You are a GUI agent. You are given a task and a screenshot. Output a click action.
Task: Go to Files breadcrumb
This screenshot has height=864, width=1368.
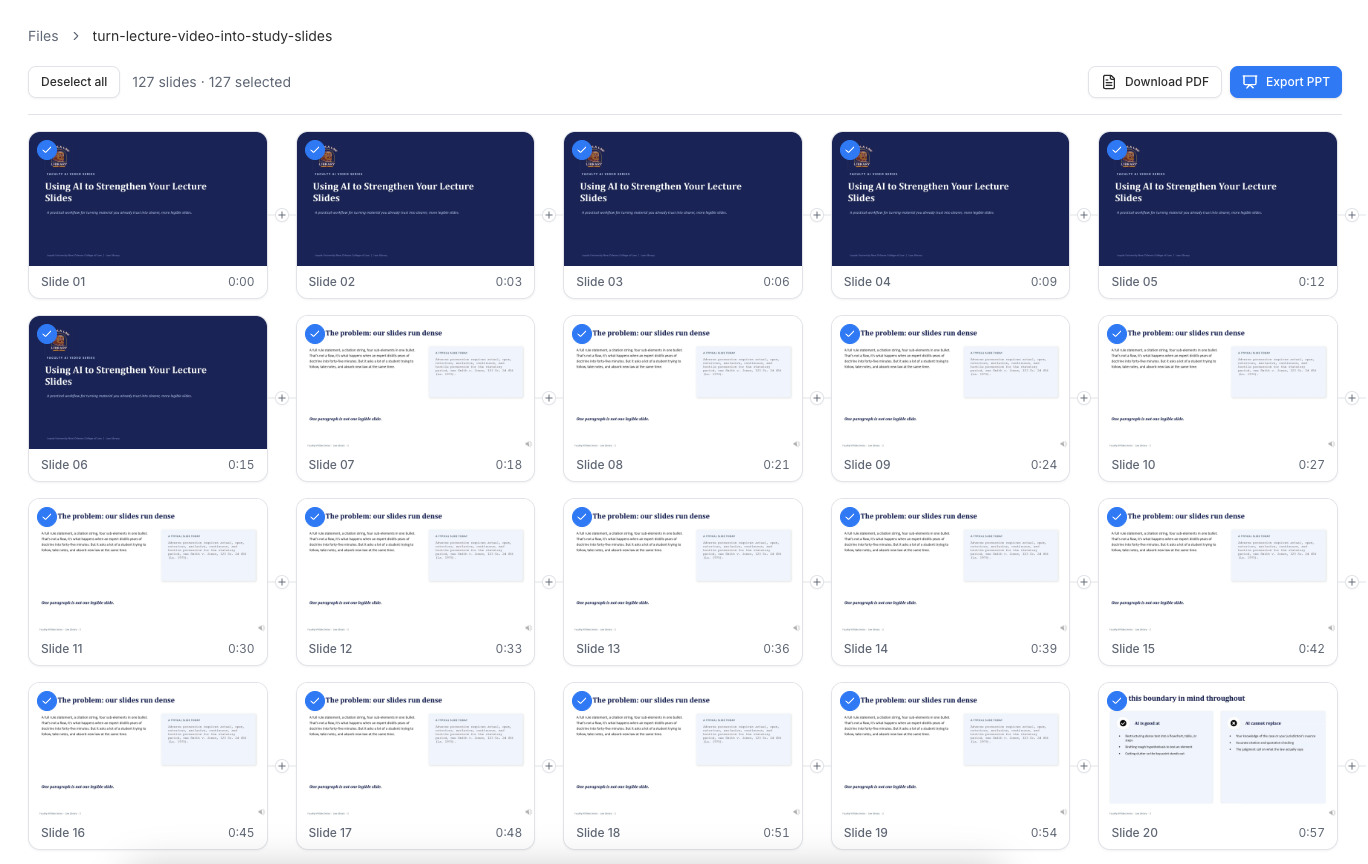tap(43, 36)
